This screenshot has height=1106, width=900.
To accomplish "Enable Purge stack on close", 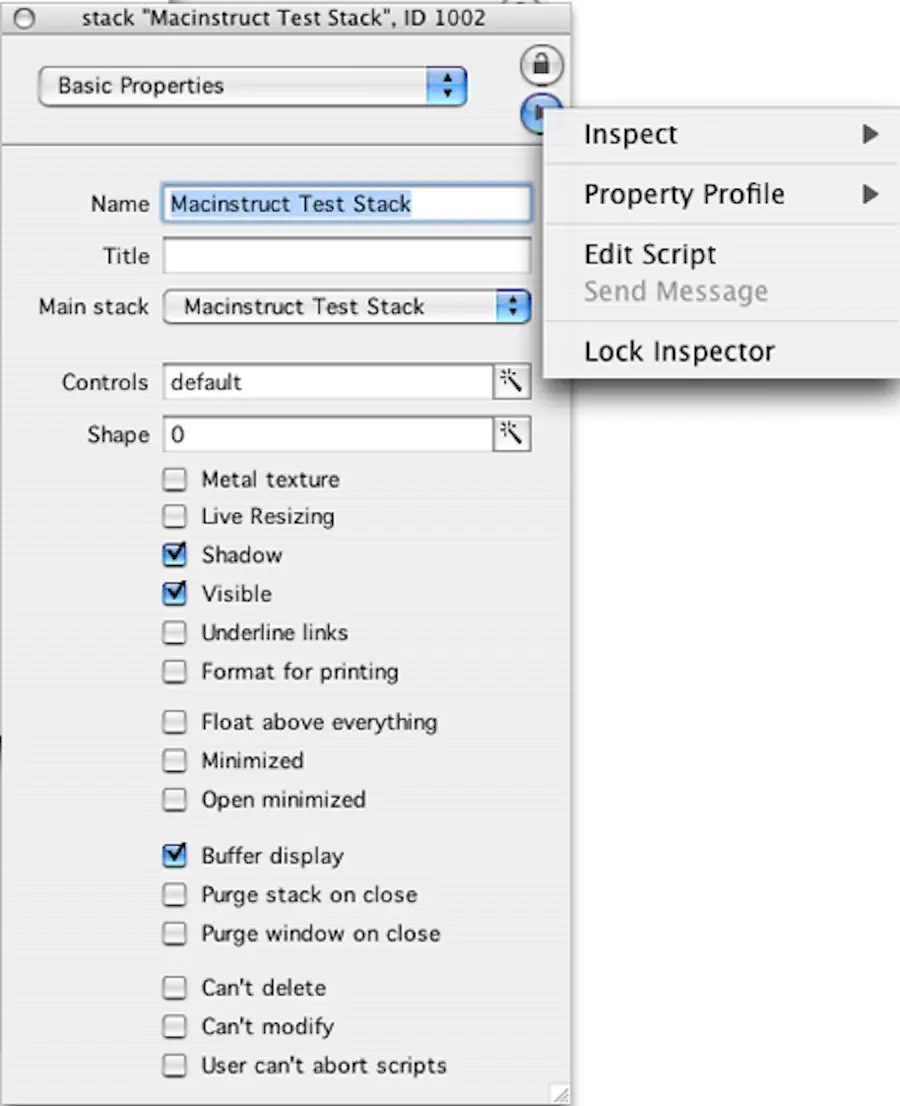I will tap(174, 894).
